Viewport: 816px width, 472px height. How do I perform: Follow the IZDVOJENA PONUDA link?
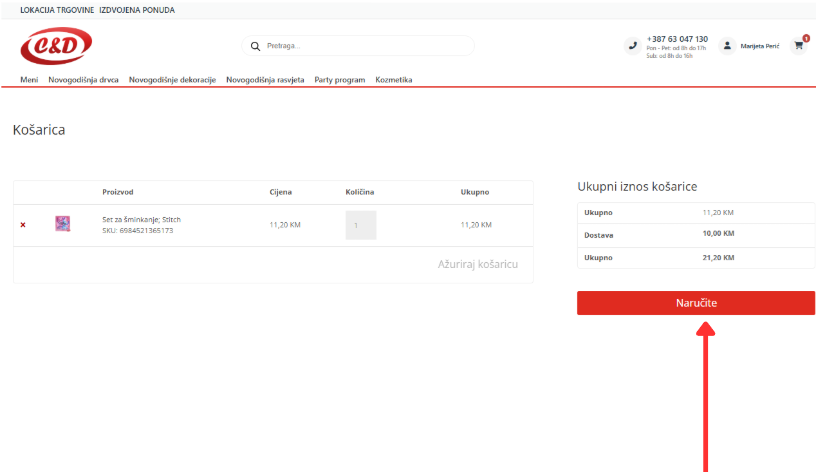[x=136, y=10]
